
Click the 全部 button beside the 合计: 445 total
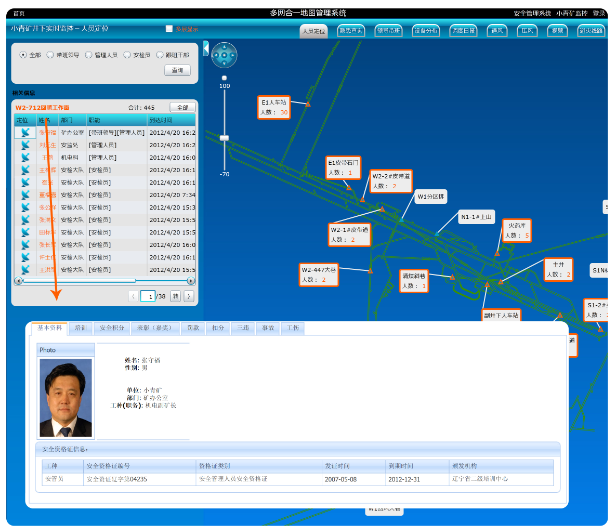coord(183,107)
